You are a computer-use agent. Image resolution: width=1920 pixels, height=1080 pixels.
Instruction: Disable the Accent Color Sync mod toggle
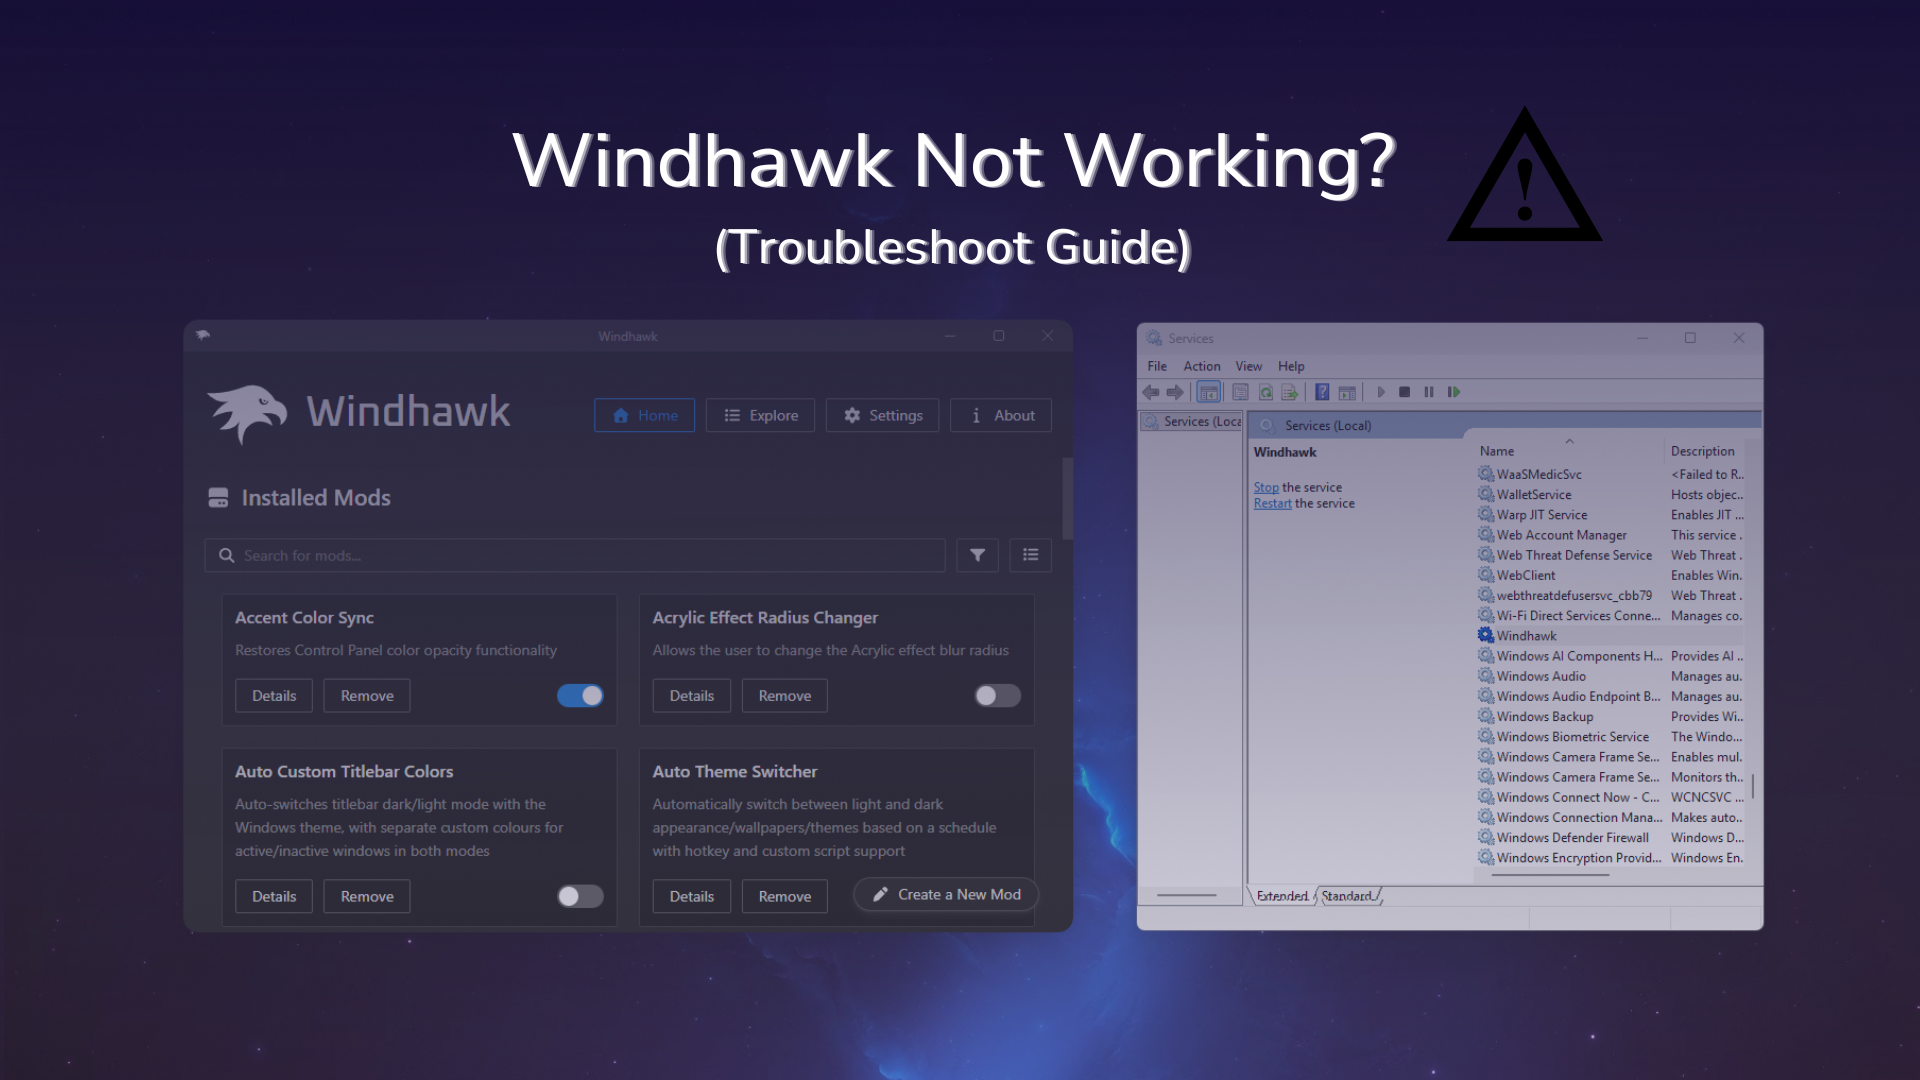580,695
